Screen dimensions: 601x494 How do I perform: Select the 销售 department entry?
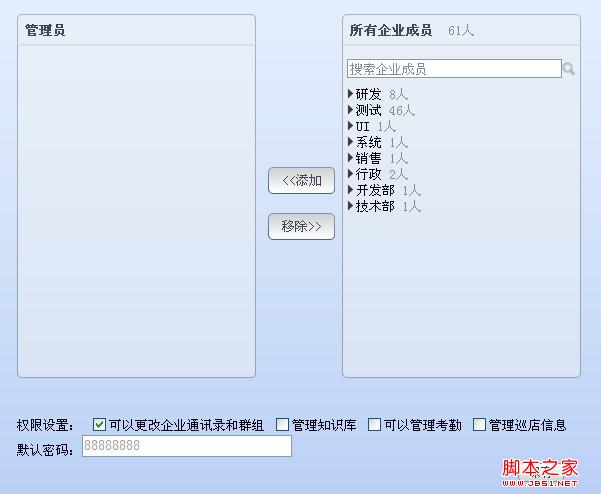[x=368, y=158]
